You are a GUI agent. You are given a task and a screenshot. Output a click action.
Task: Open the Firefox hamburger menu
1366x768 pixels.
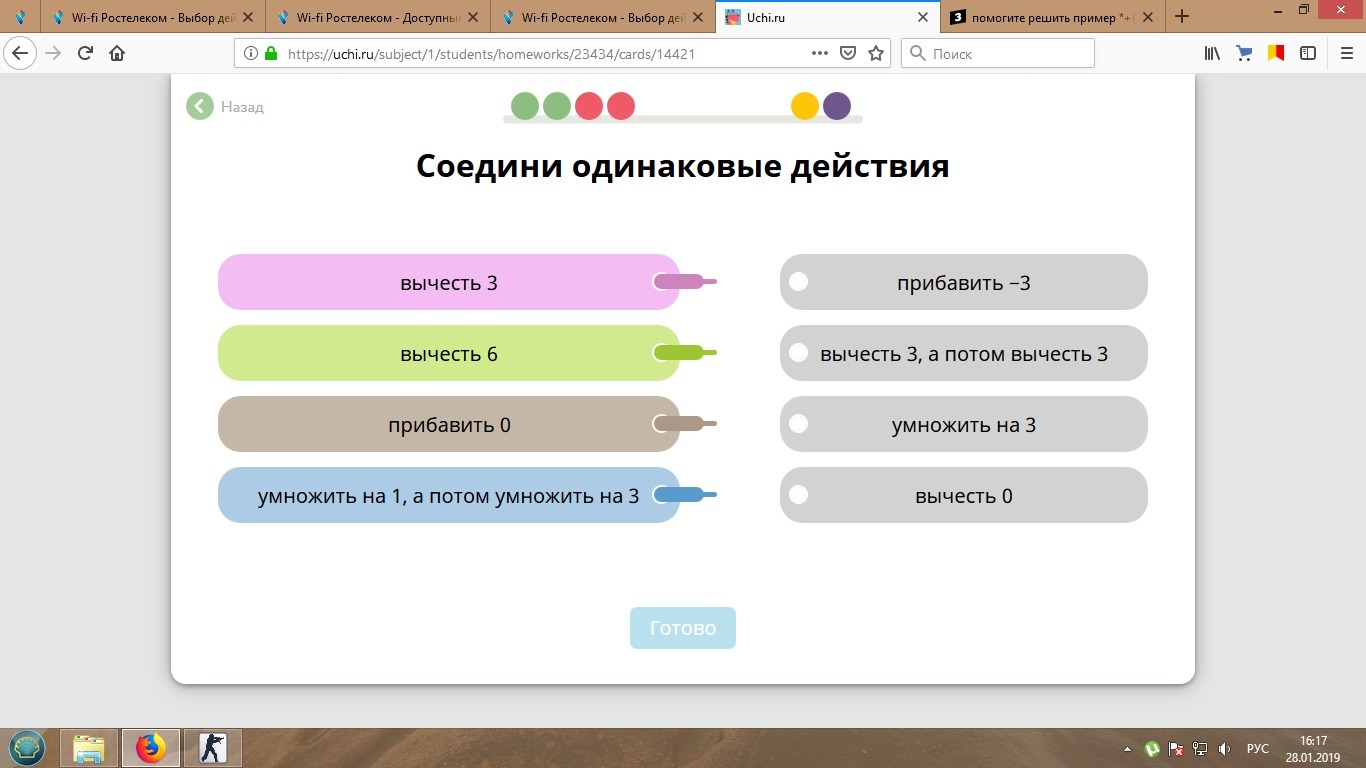coord(1346,54)
